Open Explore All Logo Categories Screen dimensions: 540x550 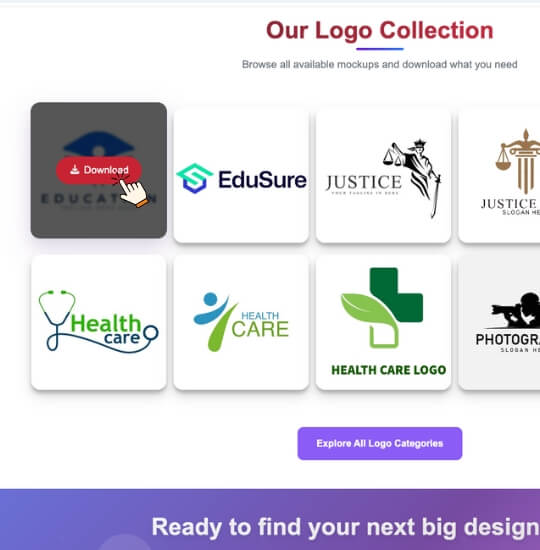(x=380, y=443)
